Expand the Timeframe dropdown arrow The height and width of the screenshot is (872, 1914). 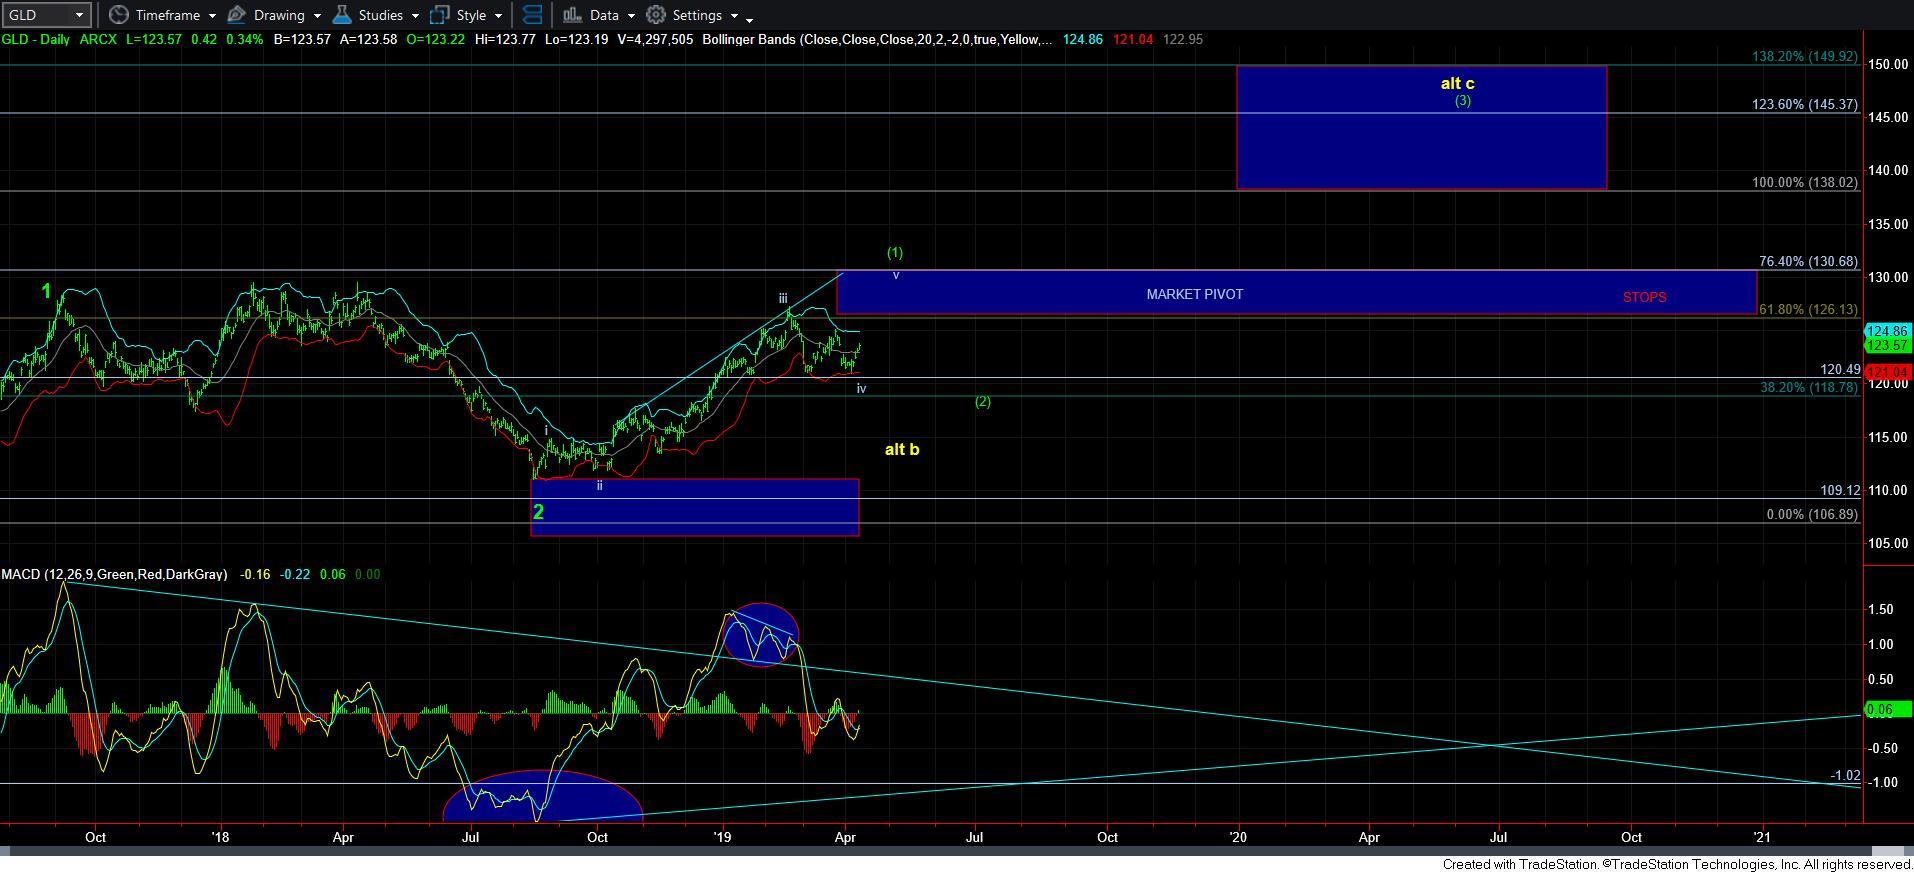coord(212,16)
